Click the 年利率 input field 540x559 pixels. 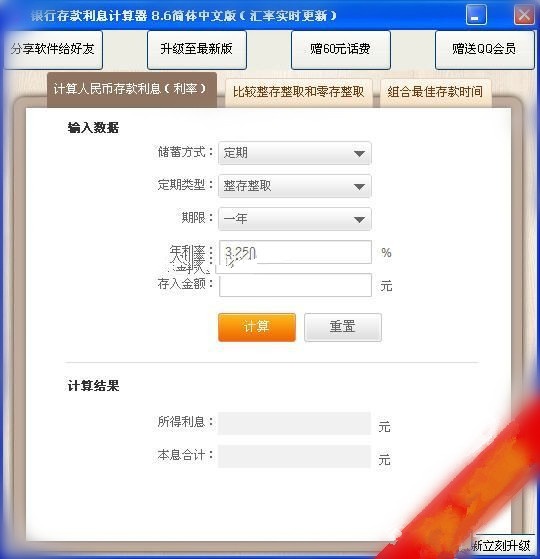[295, 252]
